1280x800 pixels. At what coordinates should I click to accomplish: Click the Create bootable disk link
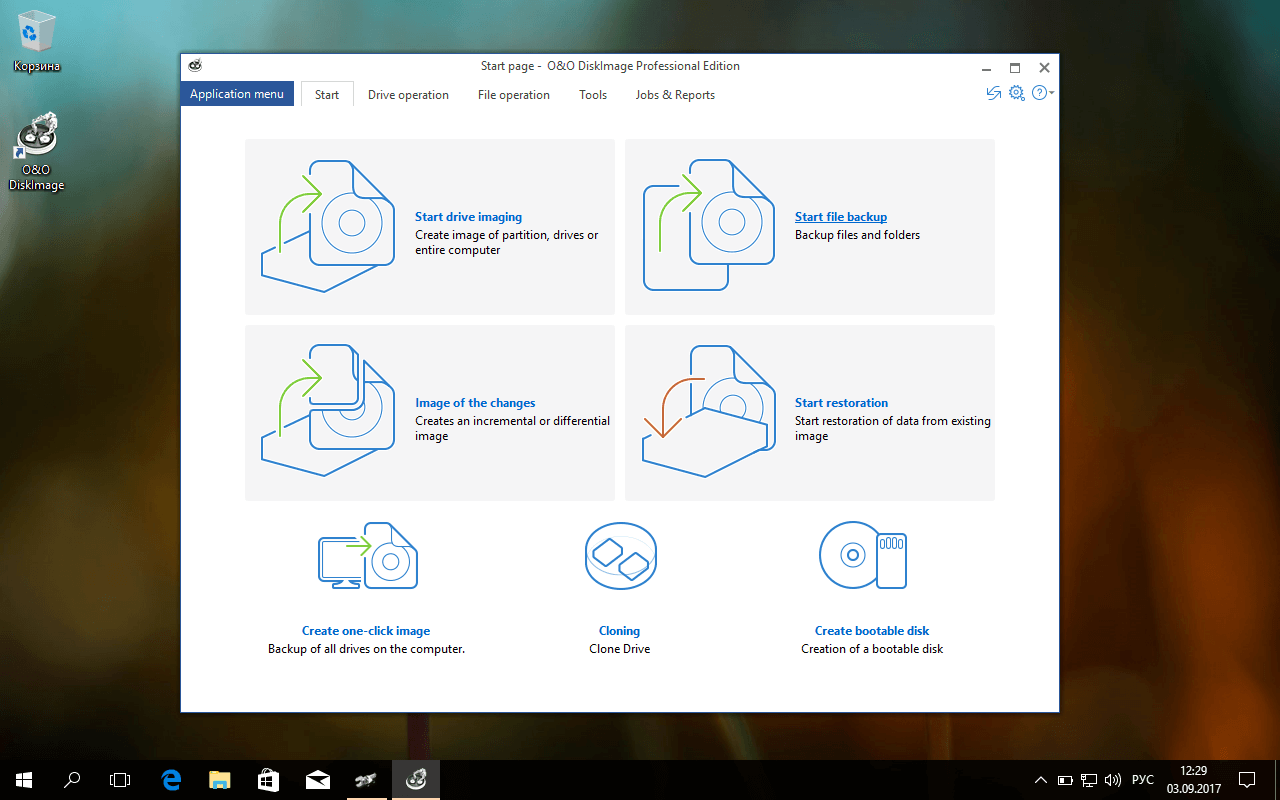872,631
